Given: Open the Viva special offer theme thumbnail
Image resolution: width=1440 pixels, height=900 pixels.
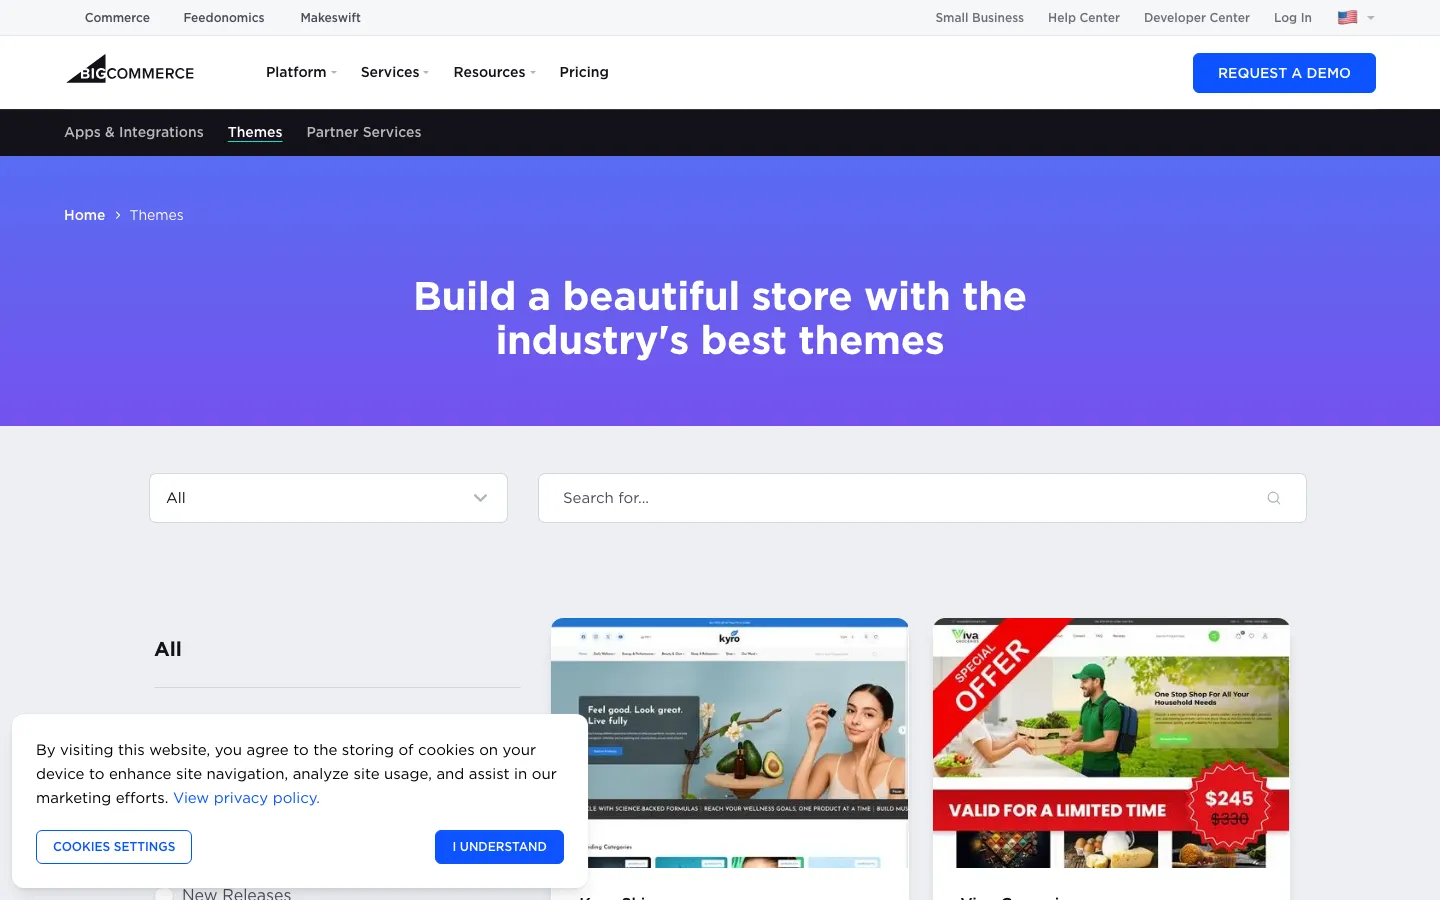Looking at the screenshot, I should tap(1111, 743).
